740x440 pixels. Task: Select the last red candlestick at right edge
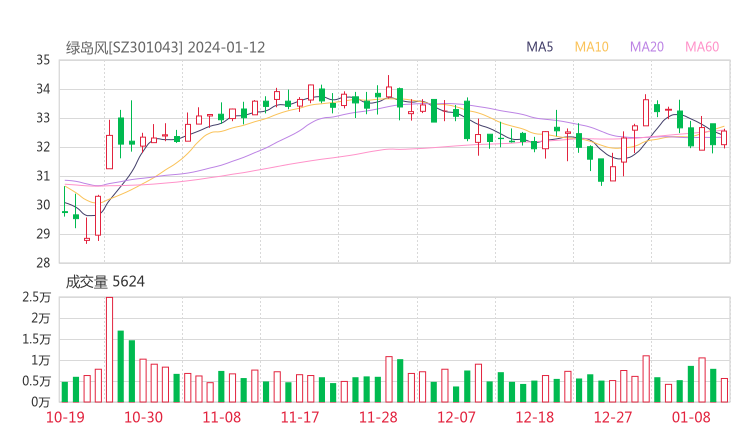(724, 138)
